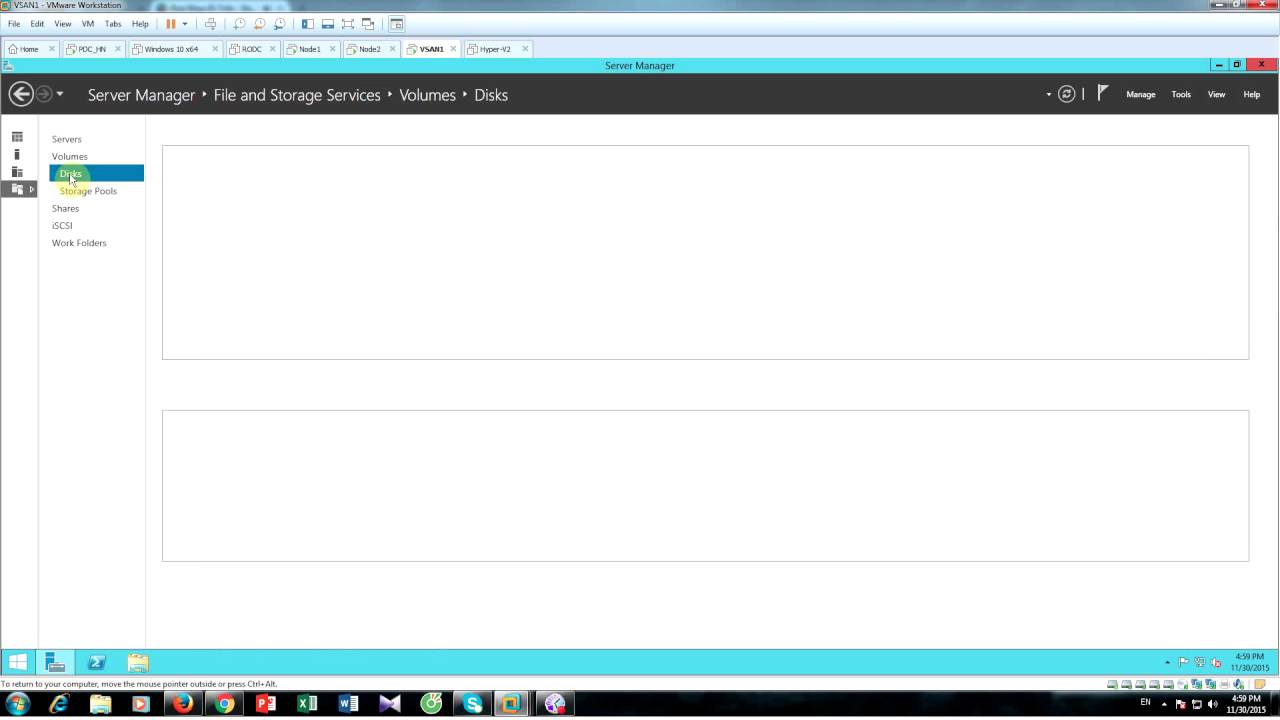1280x720 pixels.
Task: Show hidden icons in guest tray
Action: [1167, 662]
